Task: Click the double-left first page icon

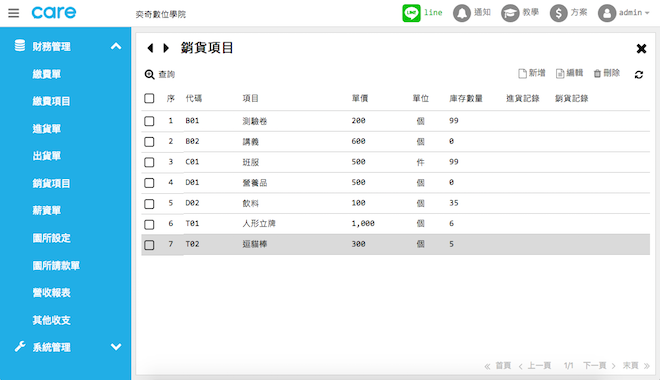Action: 487,366
